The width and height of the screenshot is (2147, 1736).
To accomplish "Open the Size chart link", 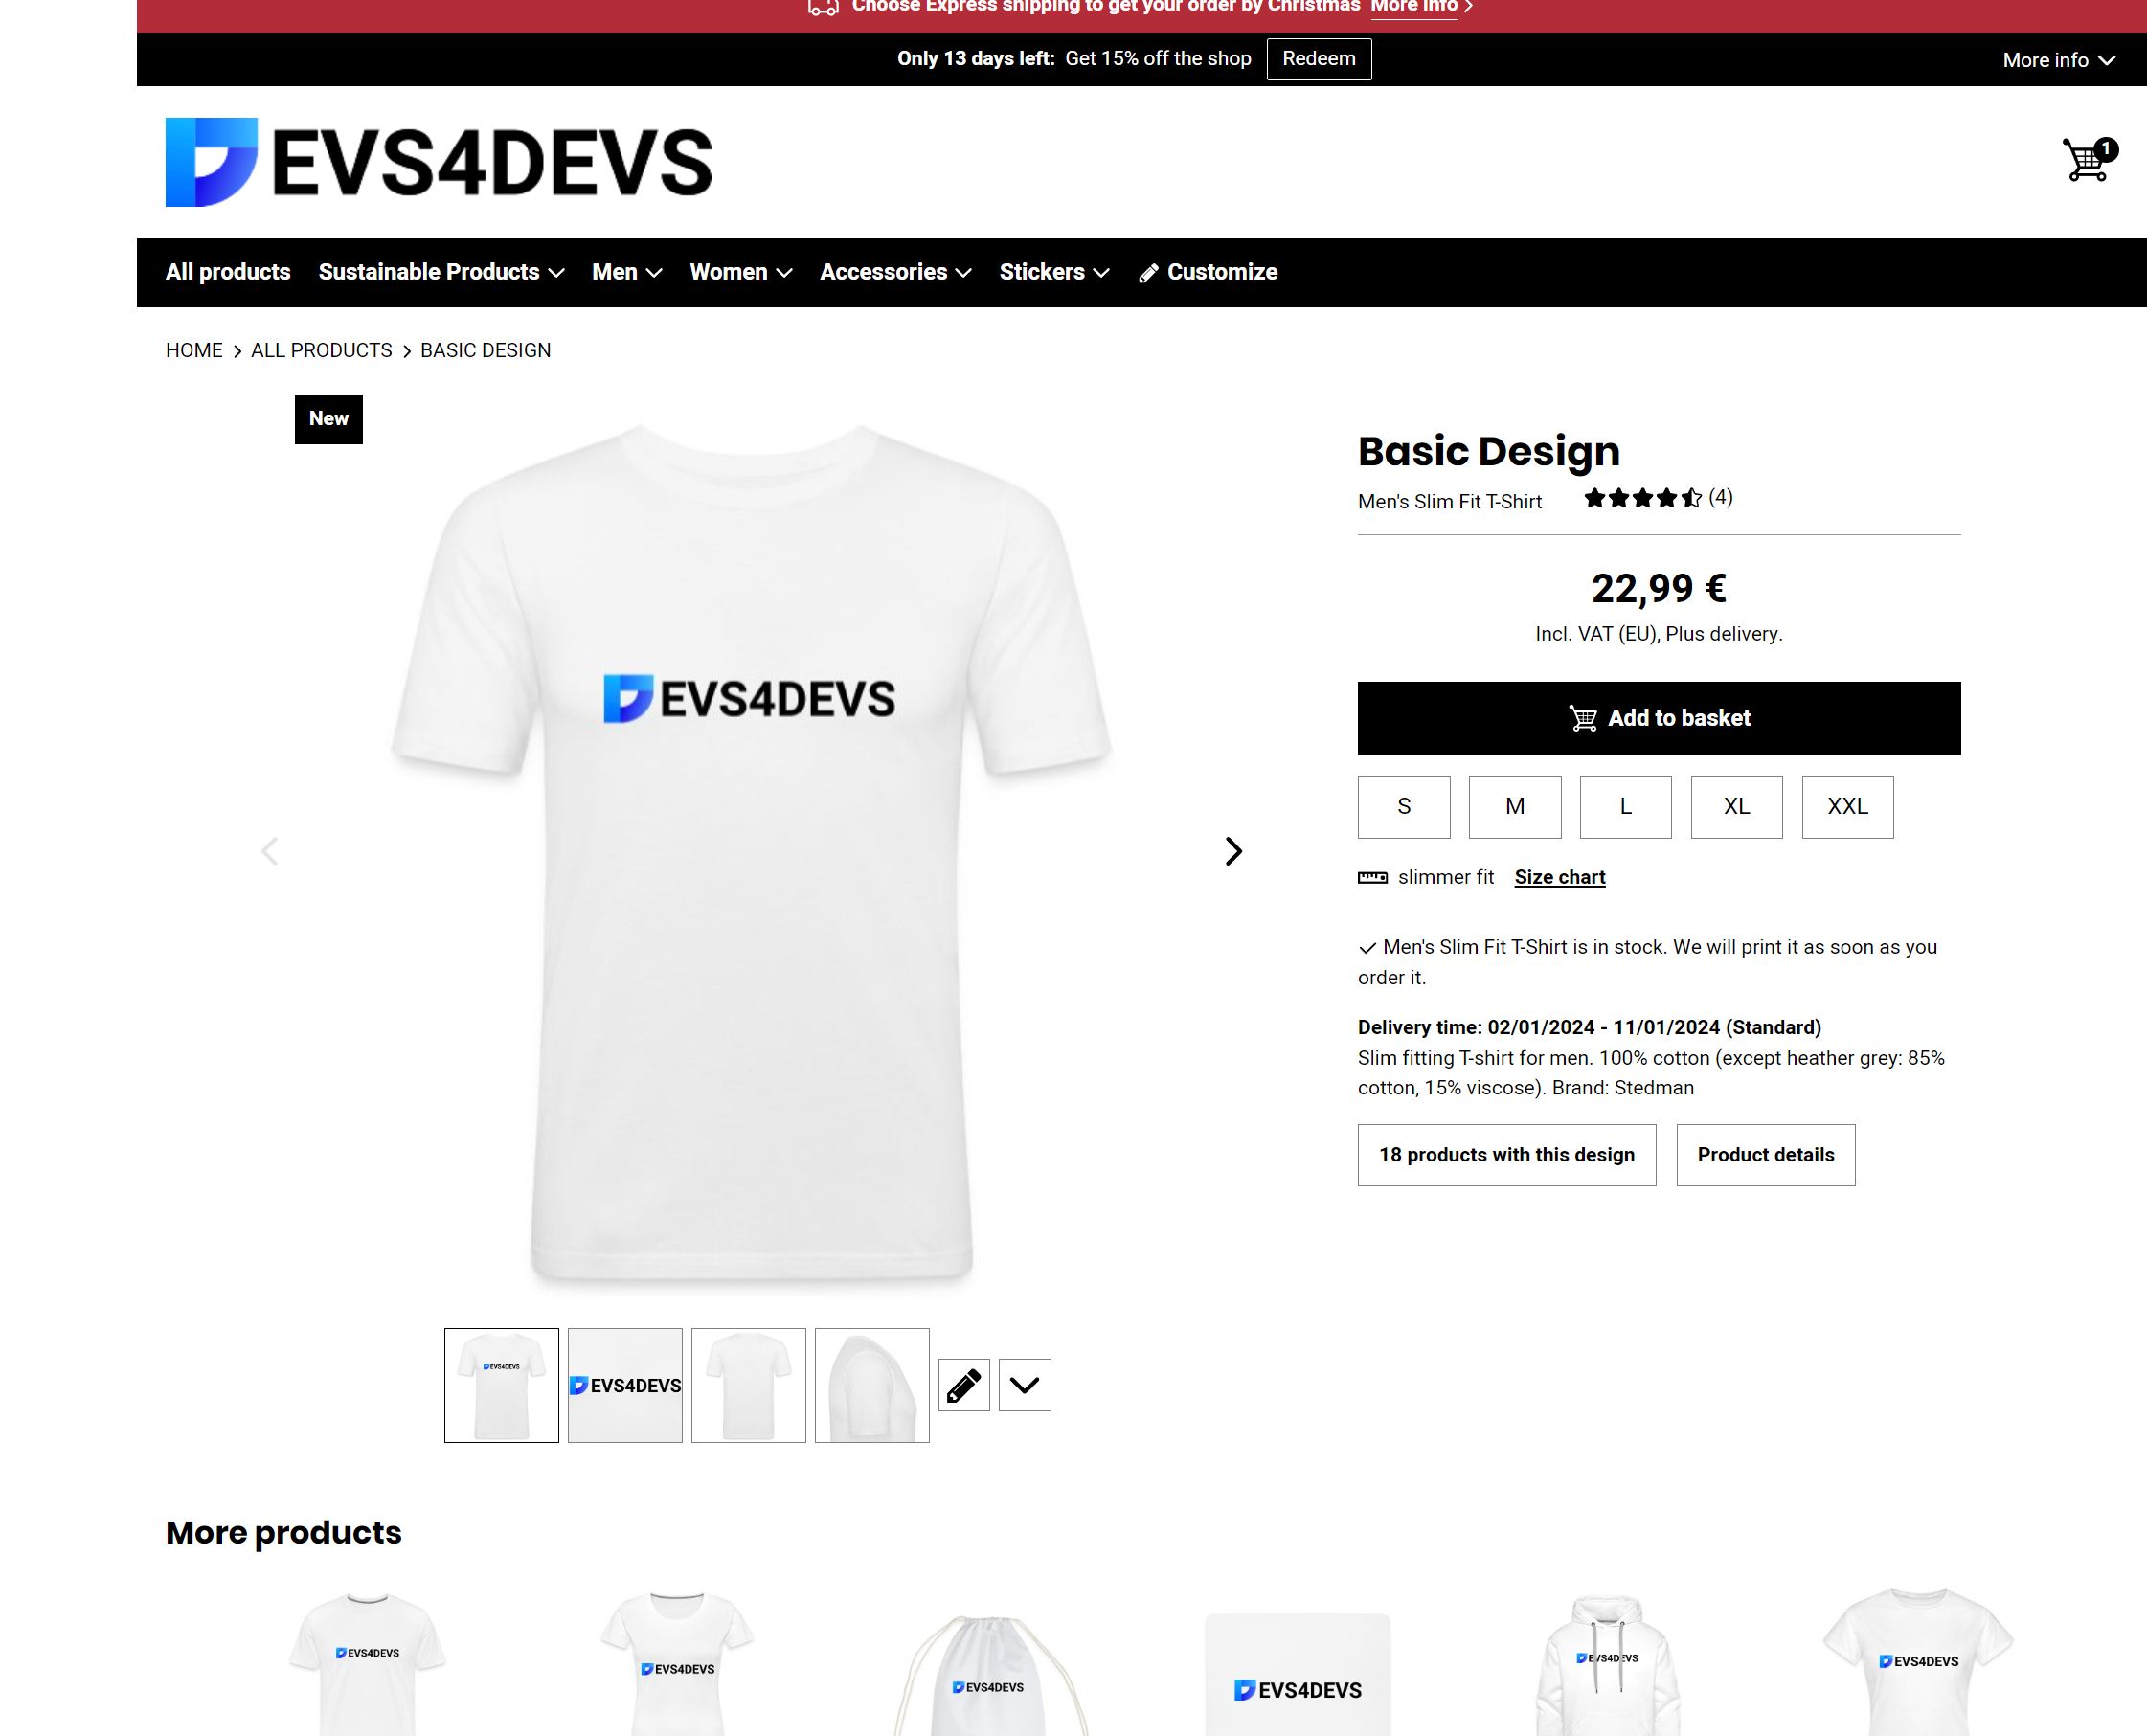I will (x=1560, y=877).
